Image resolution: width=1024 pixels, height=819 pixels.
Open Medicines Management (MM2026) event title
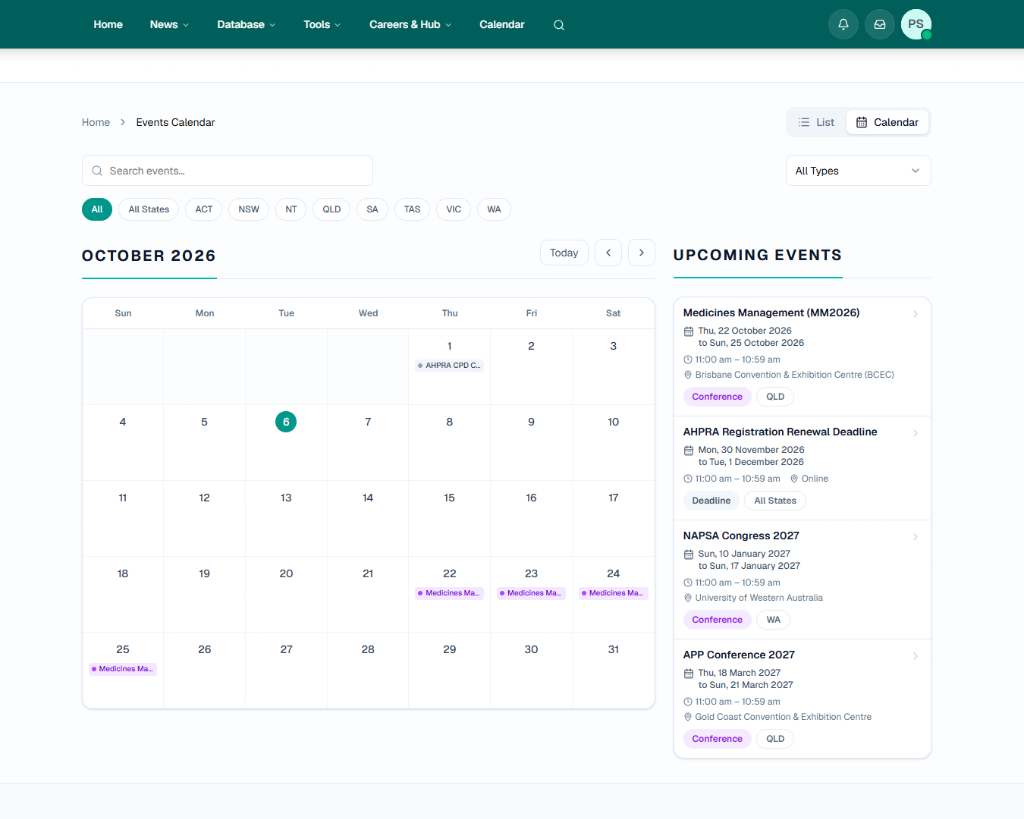[771, 313]
